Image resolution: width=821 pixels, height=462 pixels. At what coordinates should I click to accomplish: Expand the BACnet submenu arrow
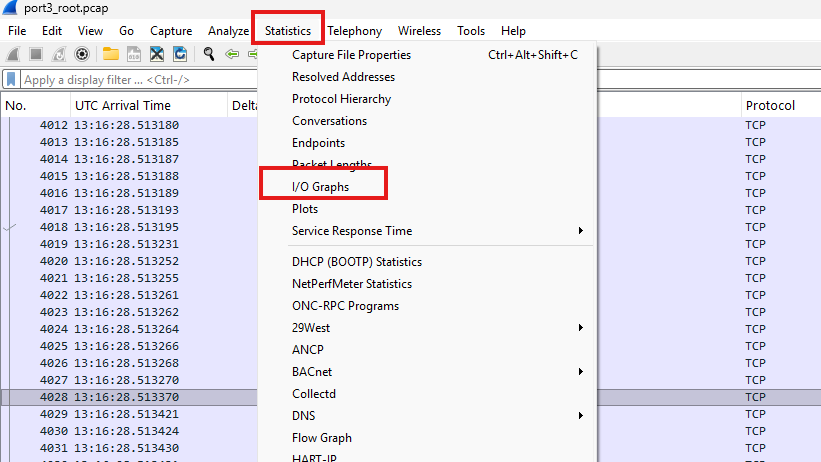(x=580, y=371)
